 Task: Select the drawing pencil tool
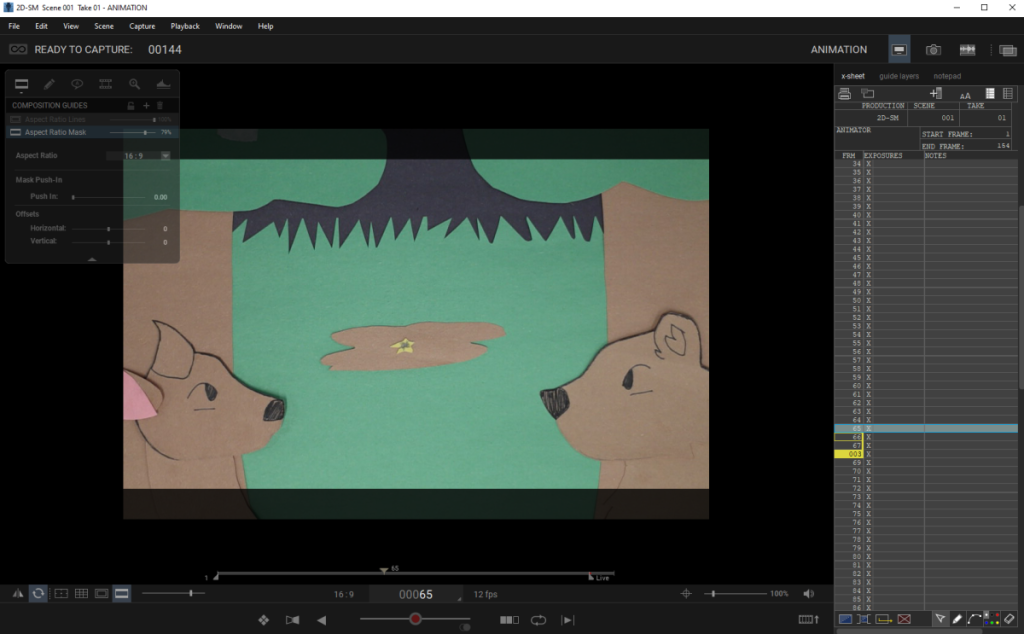click(49, 84)
